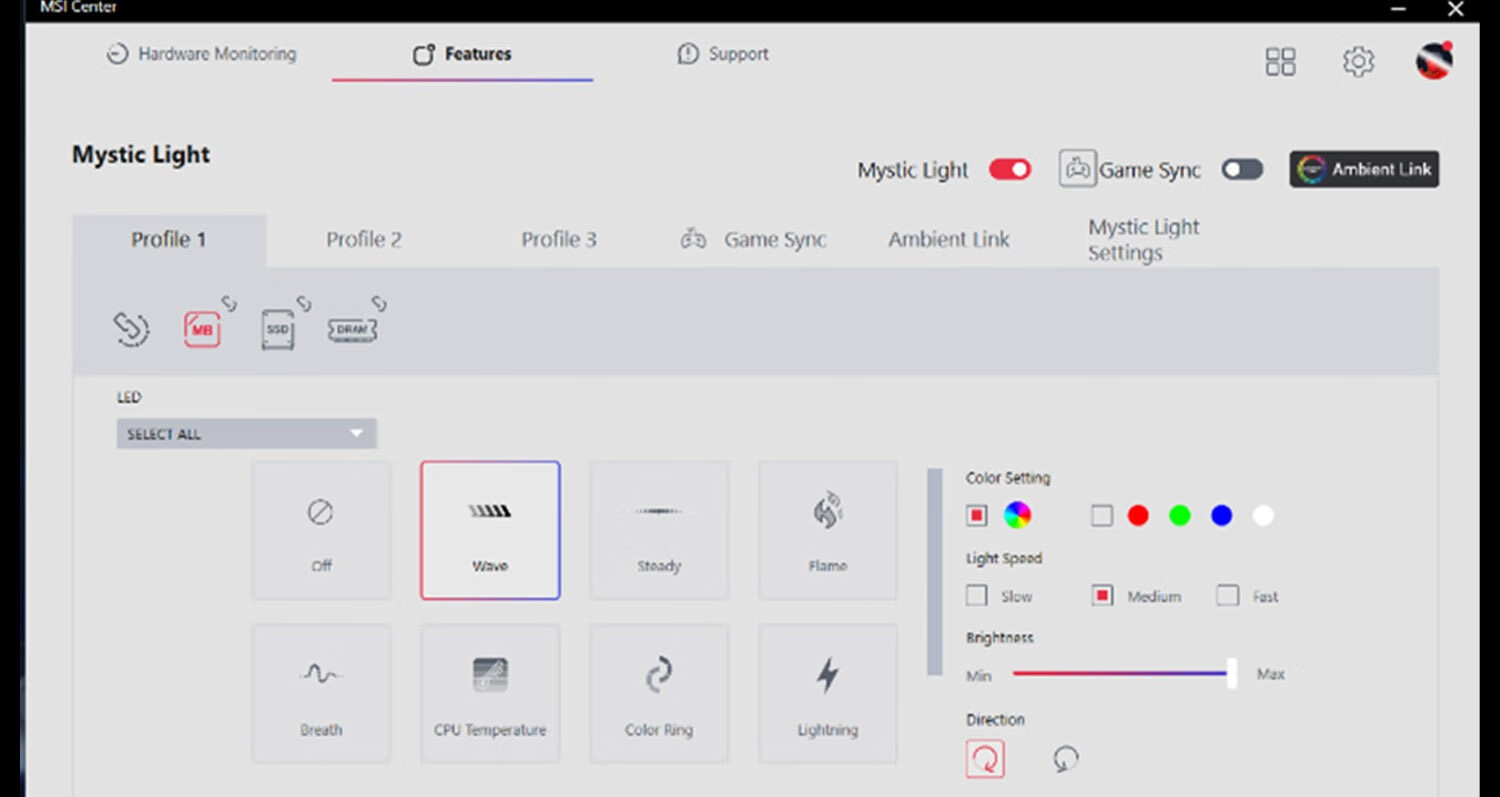
Task: Open the settings gear icon
Action: click(x=1357, y=61)
